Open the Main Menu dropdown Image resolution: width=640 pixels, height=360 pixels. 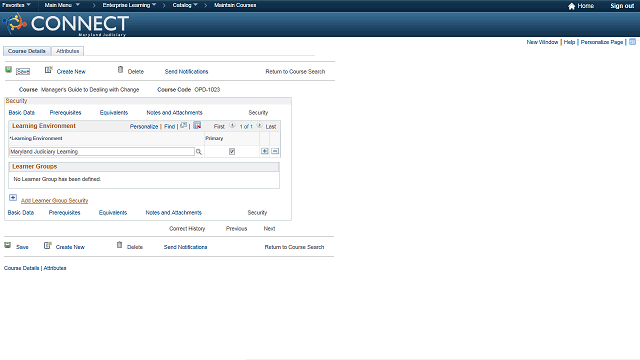[x=62, y=5]
